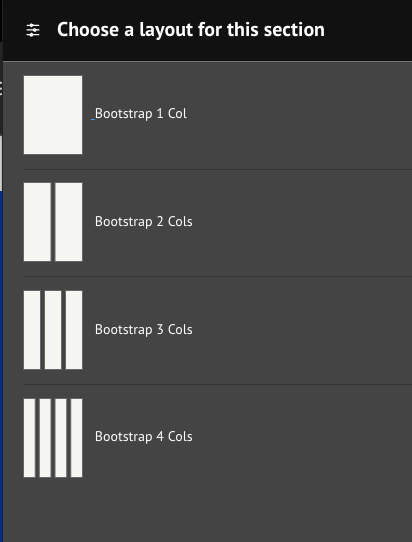
Task: Select the Bootstrap 3 Cols text
Action: [x=143, y=329]
